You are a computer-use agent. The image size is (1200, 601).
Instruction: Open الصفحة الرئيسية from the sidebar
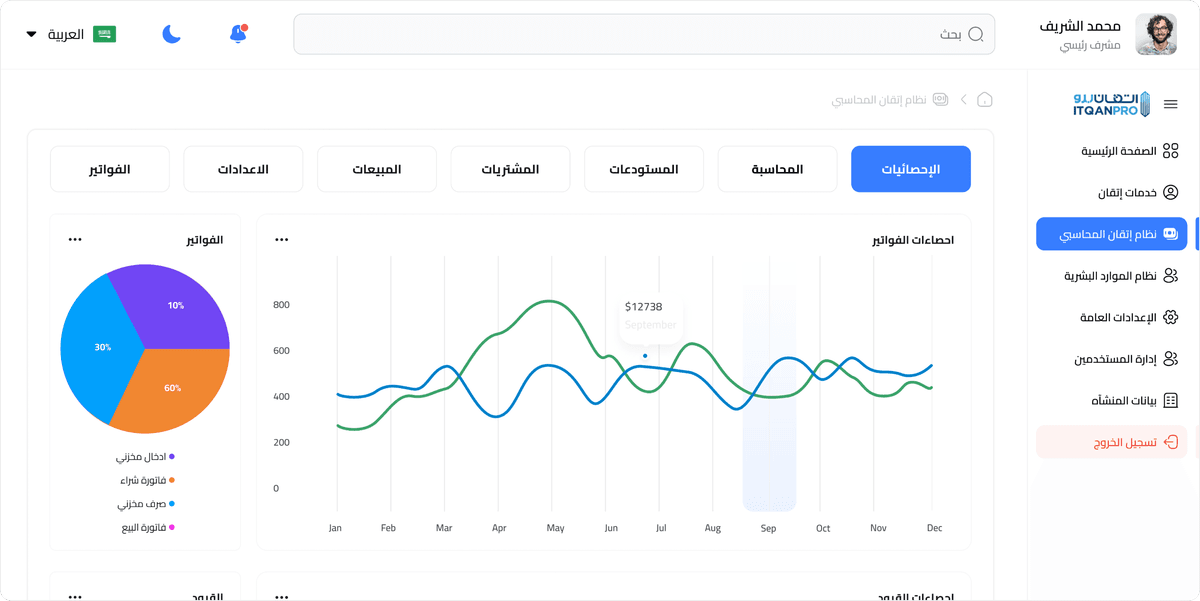[x=1118, y=151]
